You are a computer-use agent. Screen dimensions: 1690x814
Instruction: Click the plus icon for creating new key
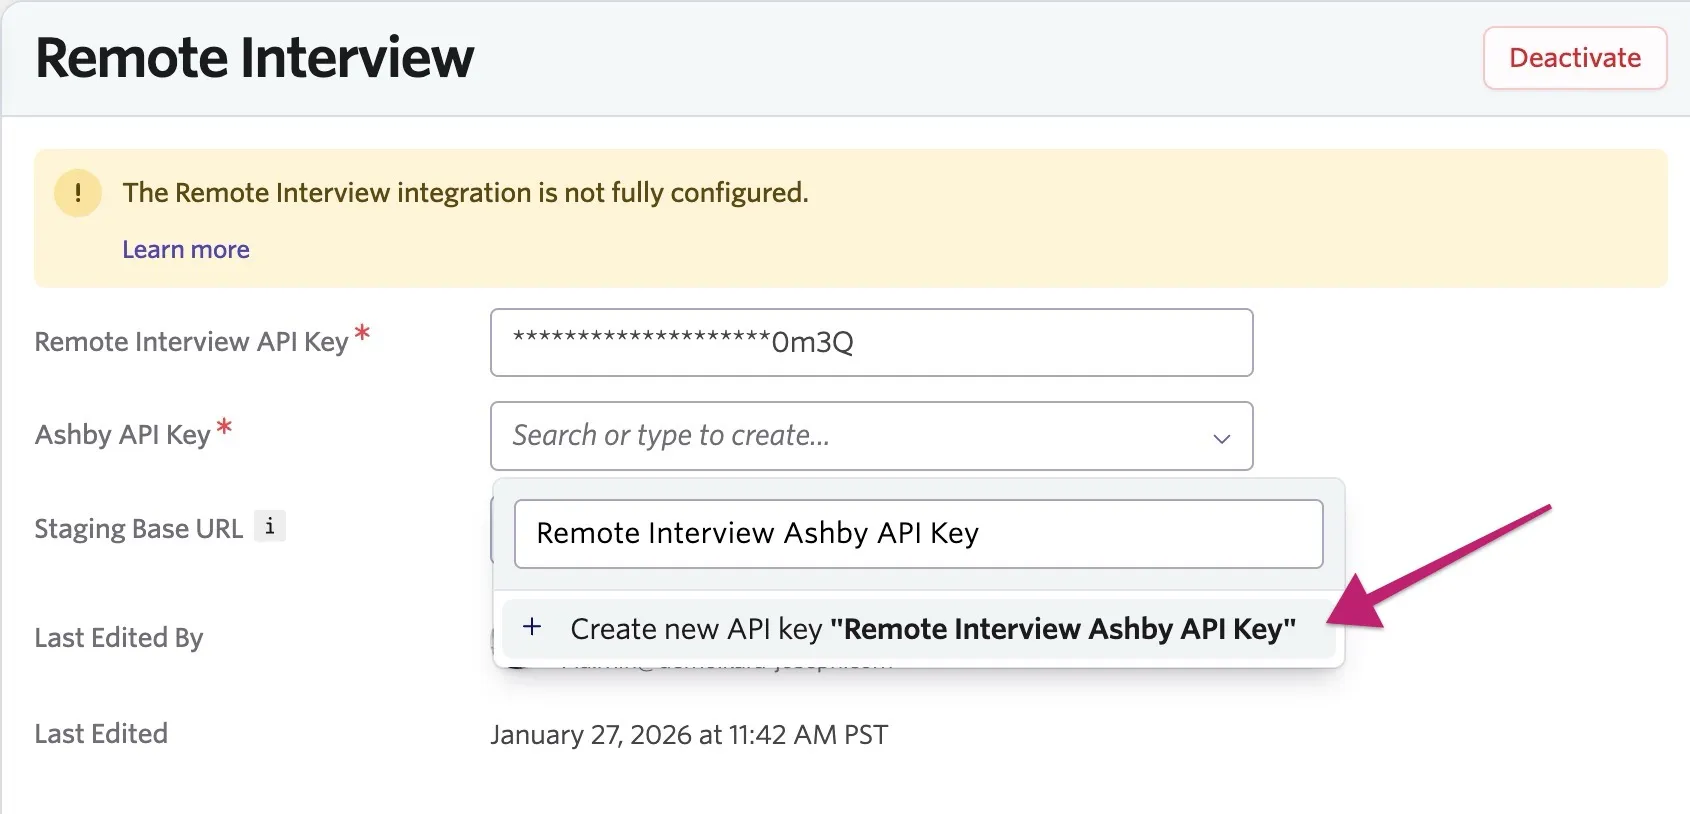click(x=532, y=627)
